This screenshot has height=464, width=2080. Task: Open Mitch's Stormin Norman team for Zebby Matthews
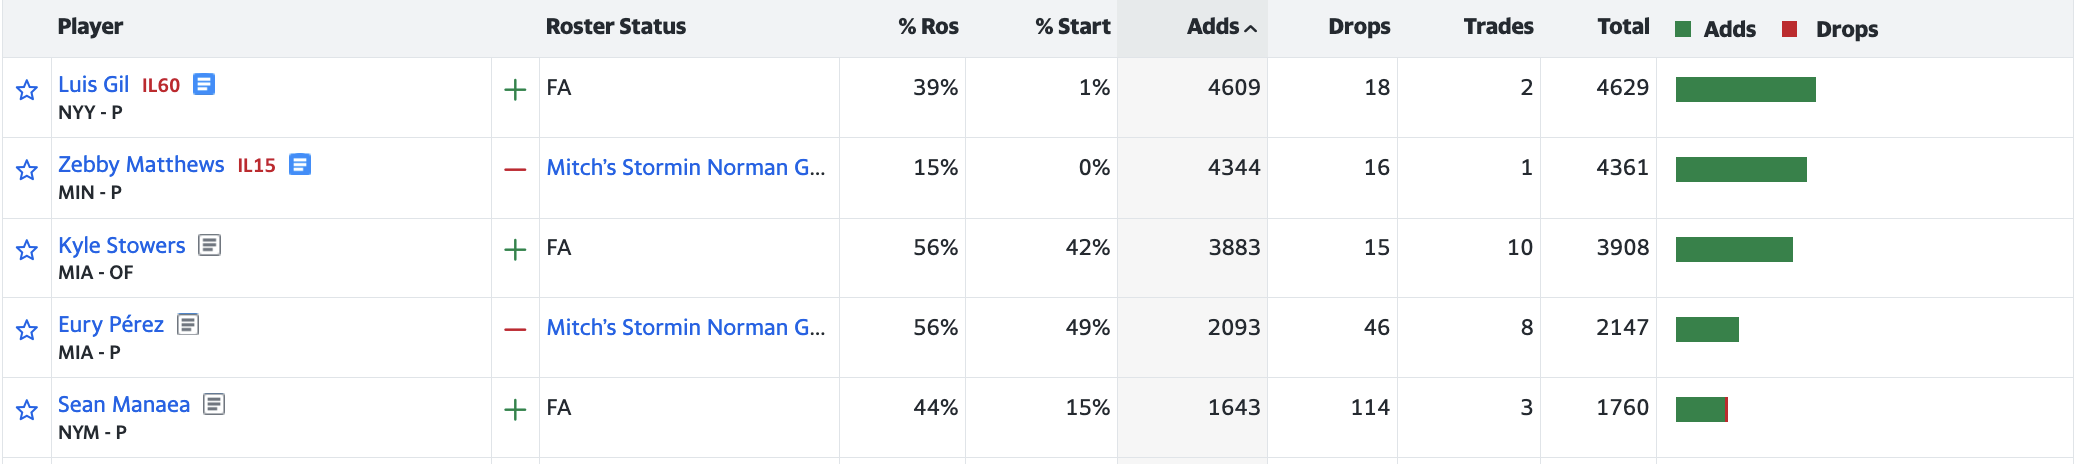click(x=686, y=168)
